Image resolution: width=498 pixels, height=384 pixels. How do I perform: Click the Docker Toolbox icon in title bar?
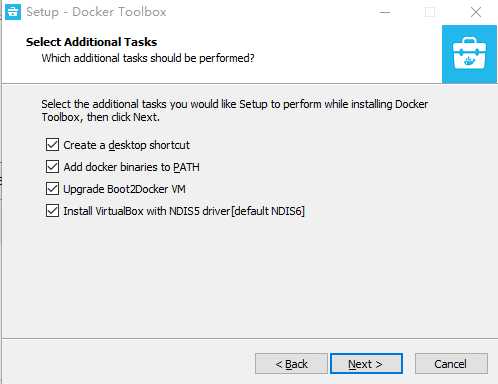tap(13, 12)
